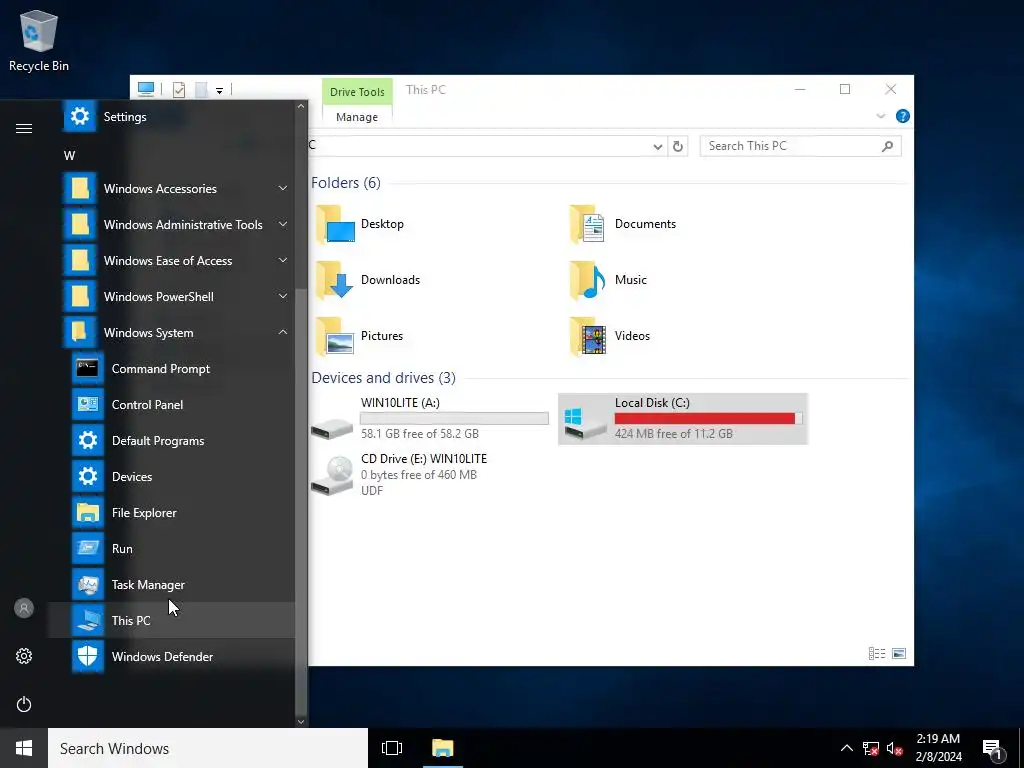Viewport: 1024px width, 768px height.
Task: Select File Explorer taskbar icon
Action: [x=443, y=748]
